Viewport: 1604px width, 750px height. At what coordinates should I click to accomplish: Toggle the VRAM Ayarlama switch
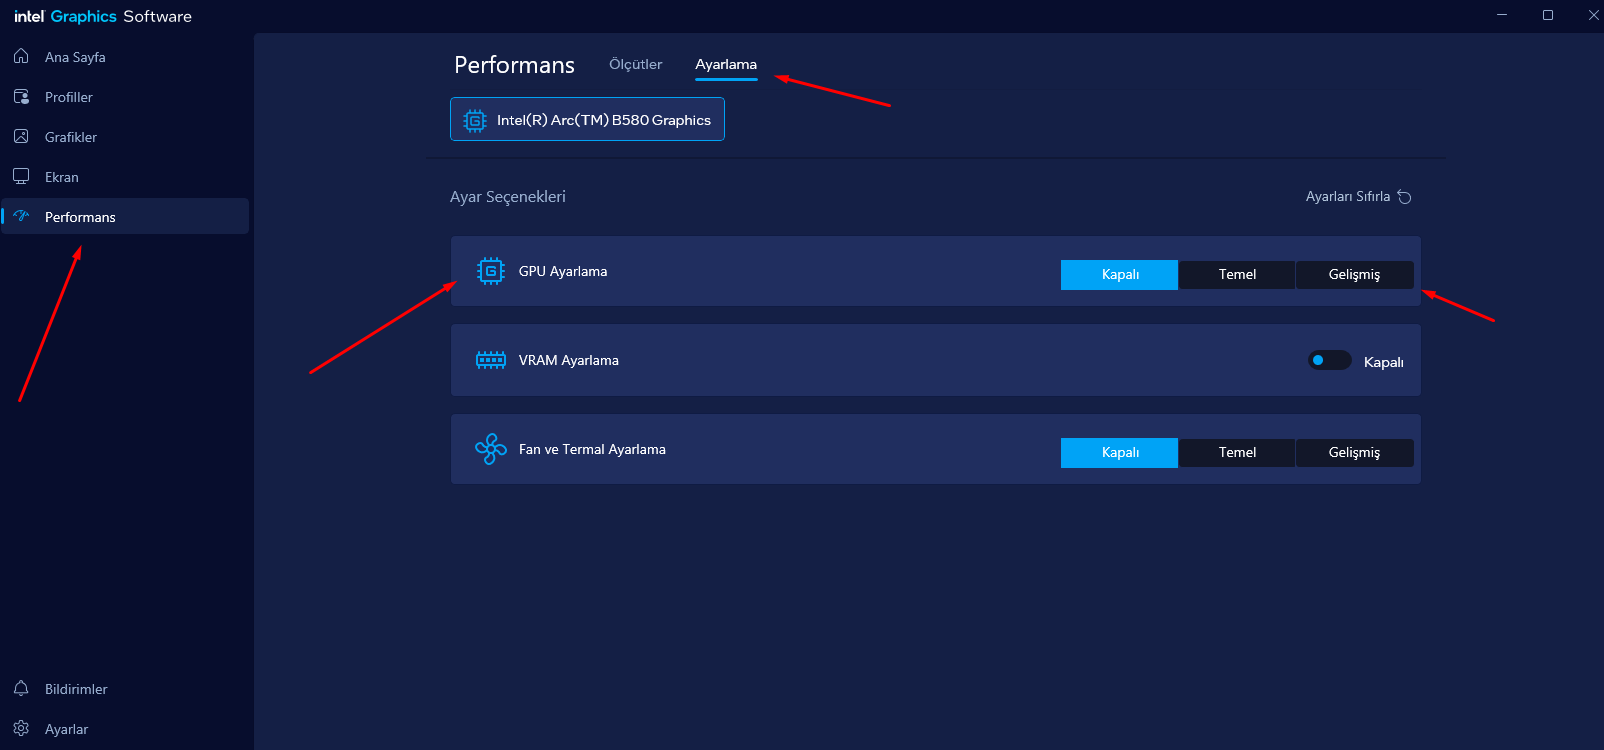pyautogui.click(x=1330, y=360)
